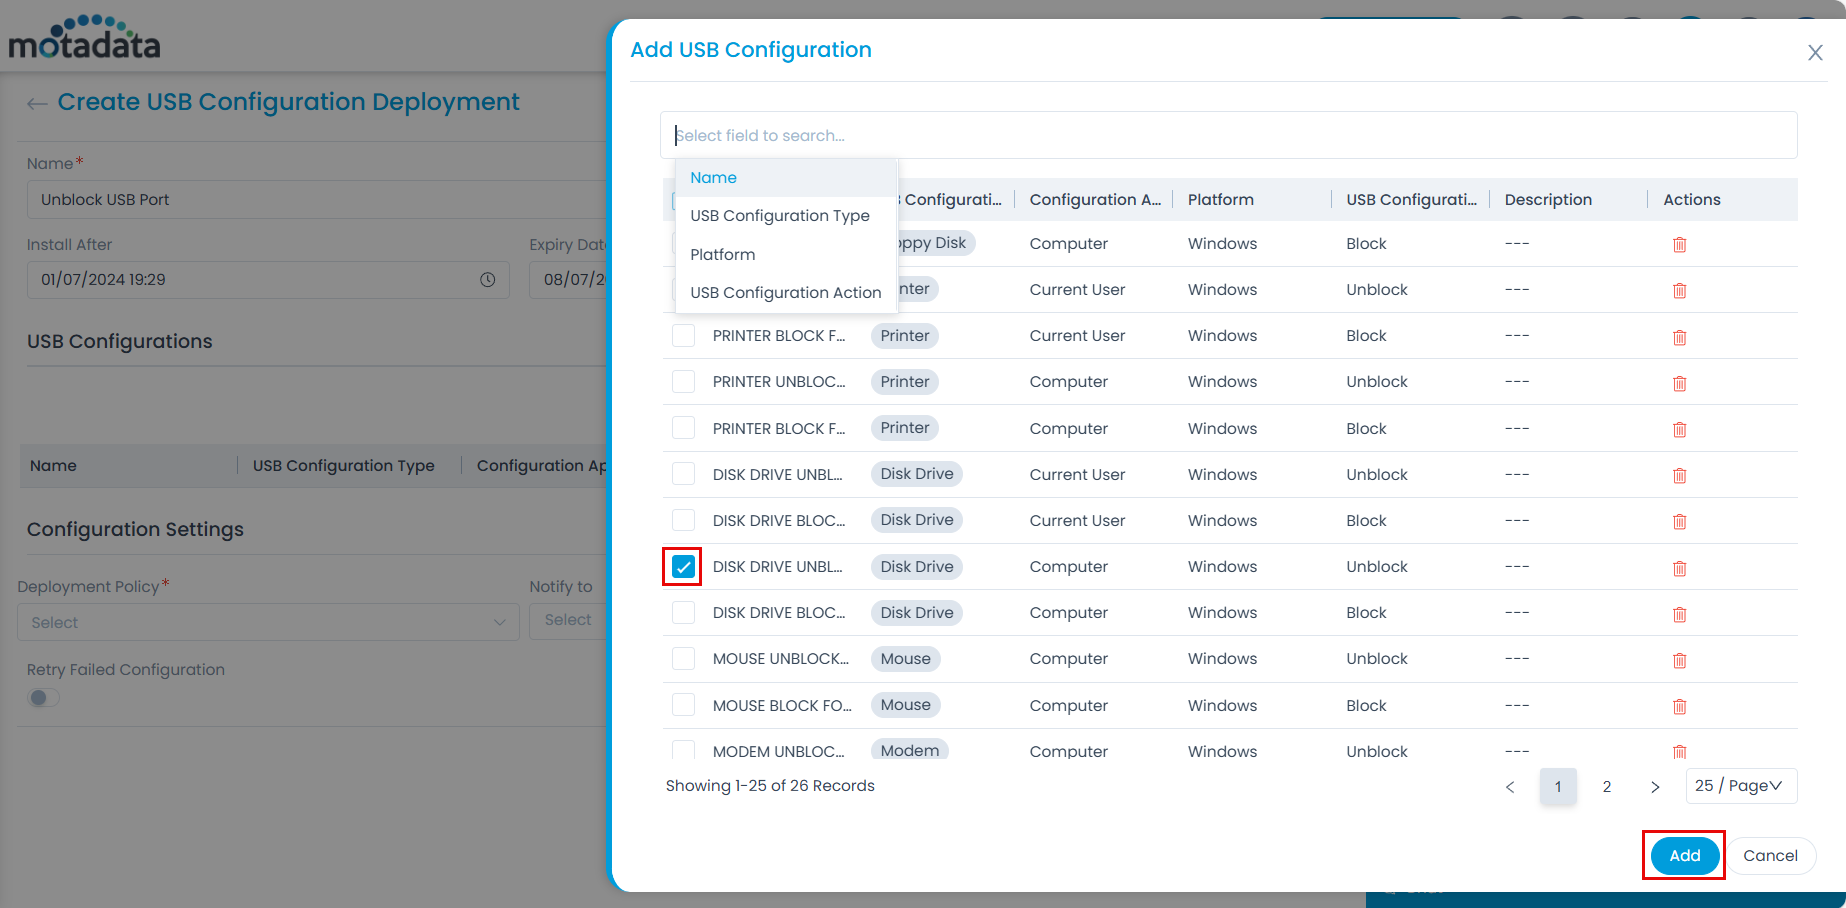Select Platform from the search field list
The width and height of the screenshot is (1846, 908).
[722, 254]
